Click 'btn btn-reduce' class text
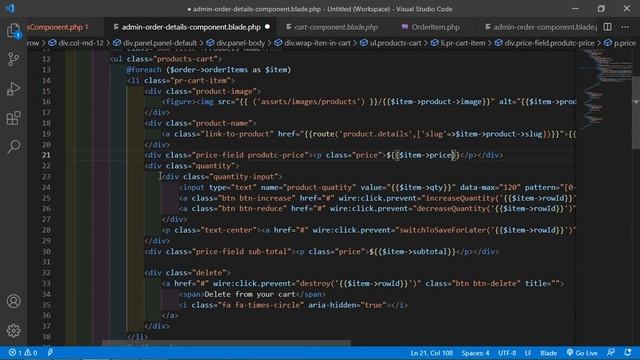640x360 pixels. point(252,209)
